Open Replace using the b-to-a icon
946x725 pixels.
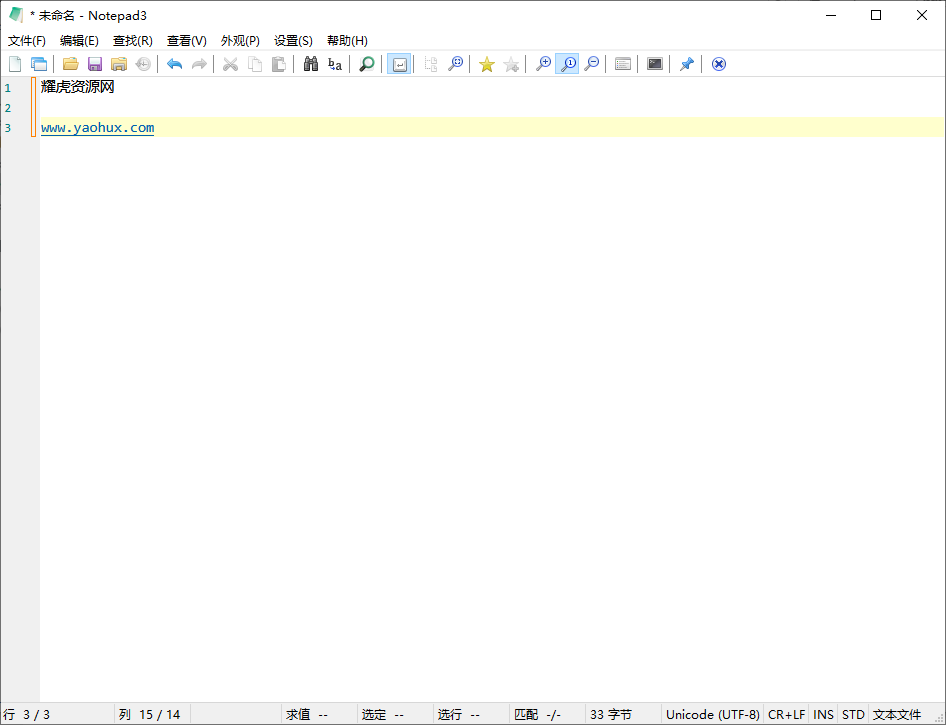pyautogui.click(x=334, y=63)
